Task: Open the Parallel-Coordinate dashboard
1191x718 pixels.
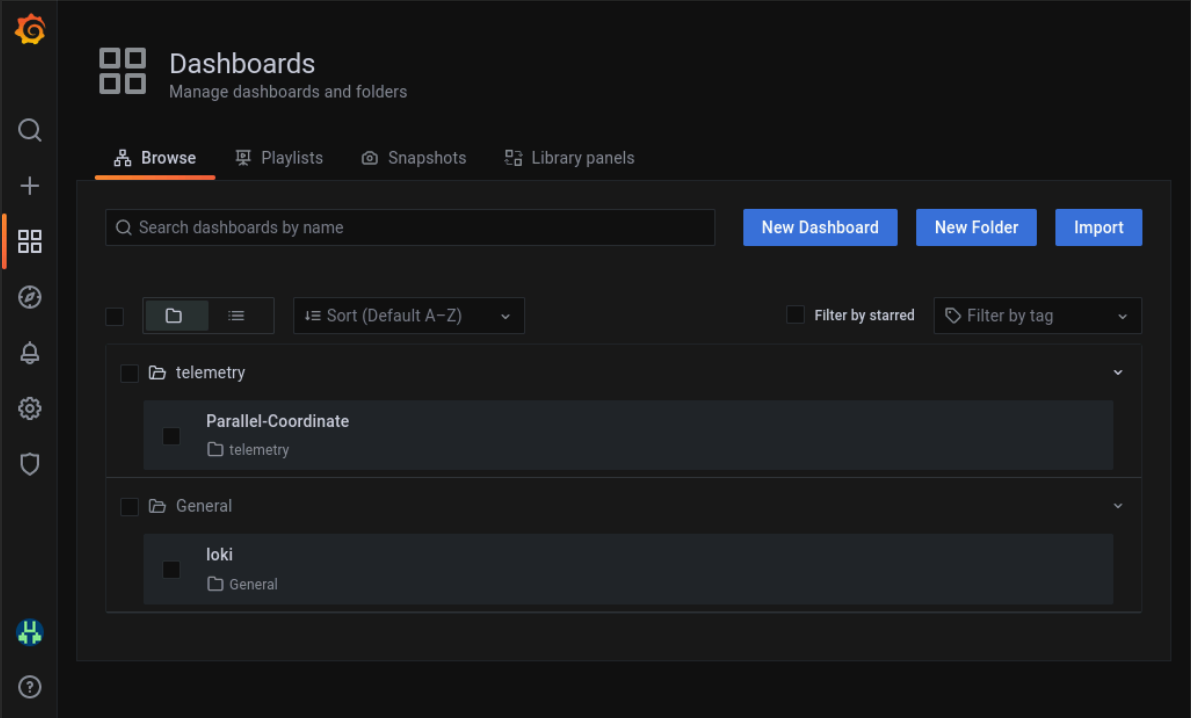Action: click(277, 421)
